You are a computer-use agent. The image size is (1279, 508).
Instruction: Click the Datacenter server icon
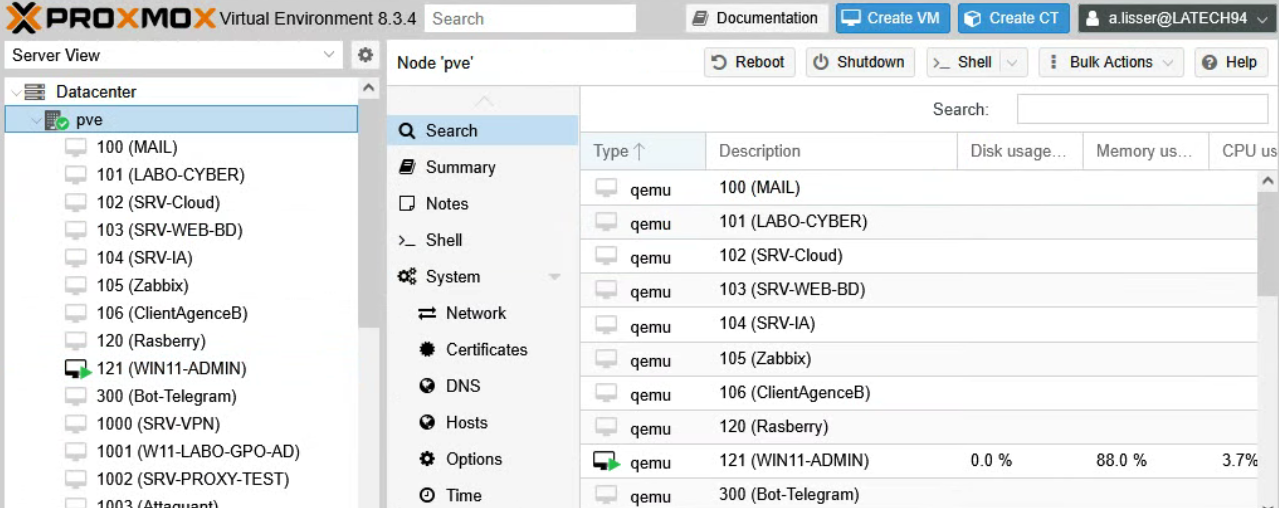[x=35, y=92]
